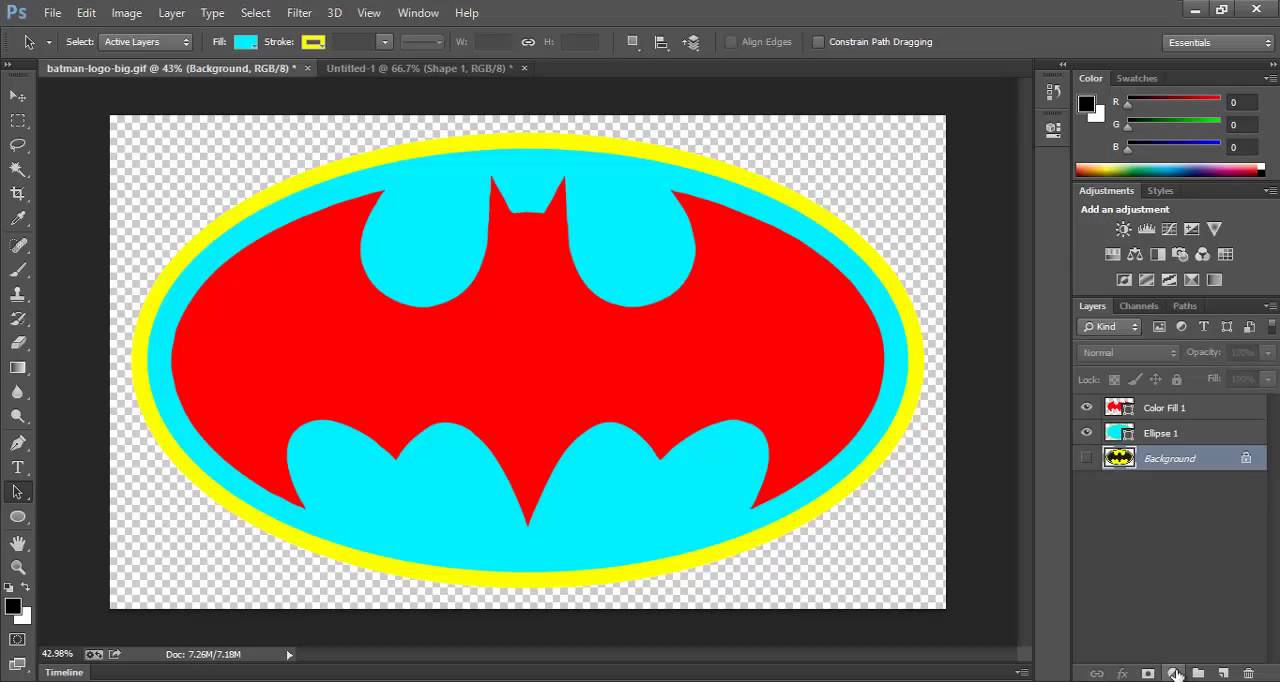The height and width of the screenshot is (682, 1280).
Task: Hide the Color Fill 1 layer
Action: click(1087, 407)
